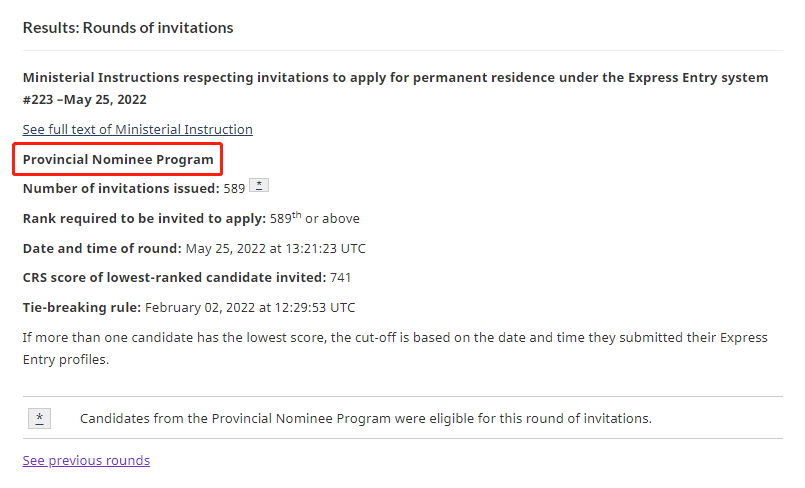The image size is (805, 488).
Task: Click the CRS score value 741
Action: 342,278
